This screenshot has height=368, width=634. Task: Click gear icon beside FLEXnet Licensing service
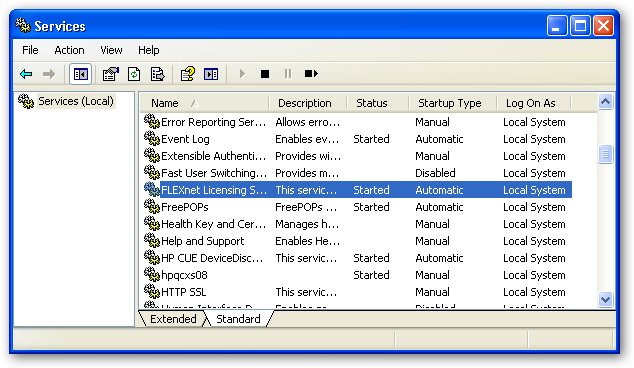click(x=152, y=190)
